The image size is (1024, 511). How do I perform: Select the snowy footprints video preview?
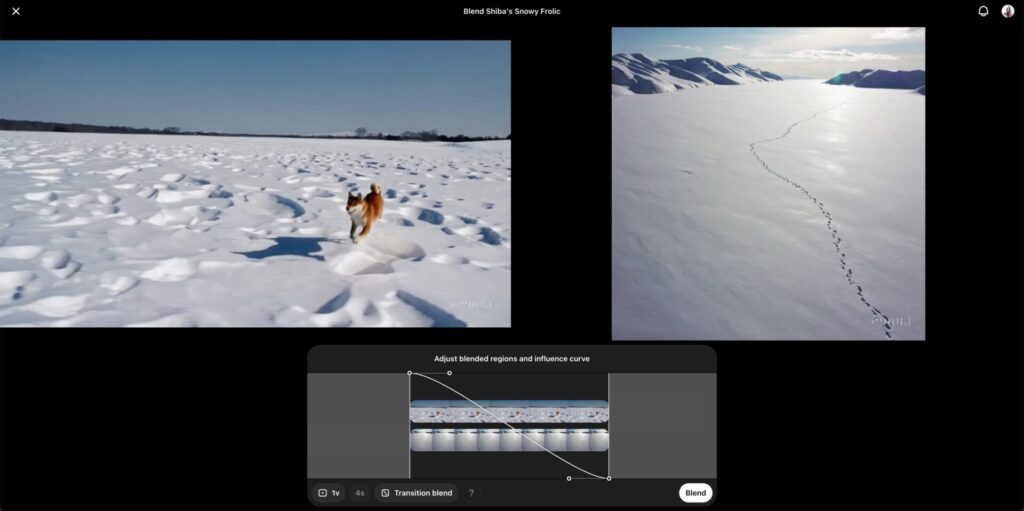point(768,183)
